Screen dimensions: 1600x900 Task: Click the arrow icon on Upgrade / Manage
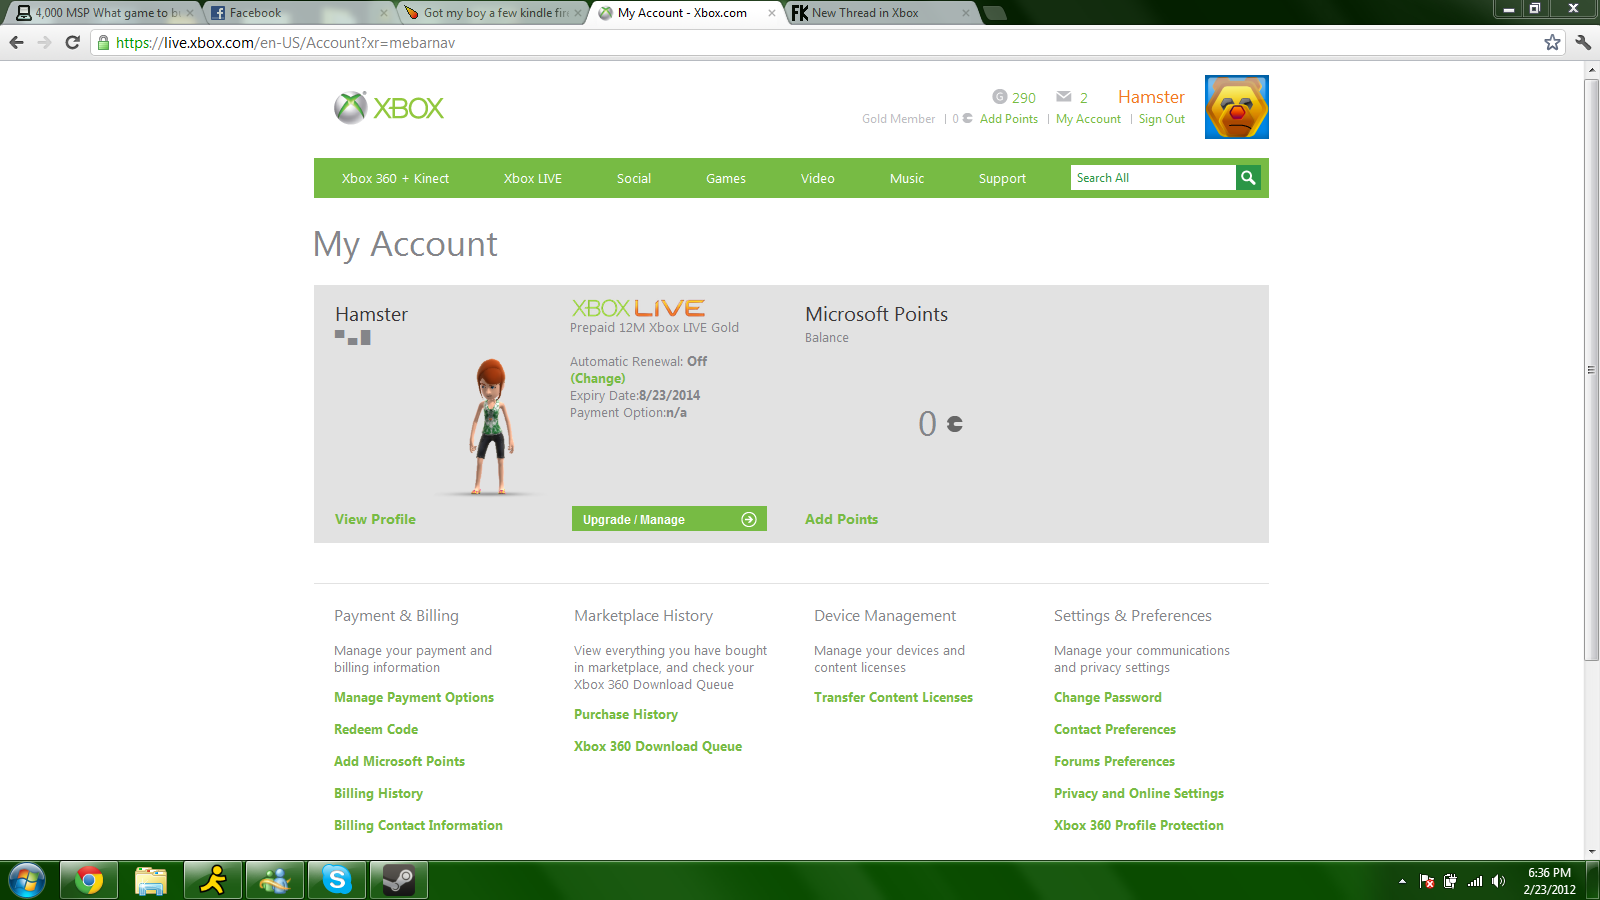[x=749, y=519]
